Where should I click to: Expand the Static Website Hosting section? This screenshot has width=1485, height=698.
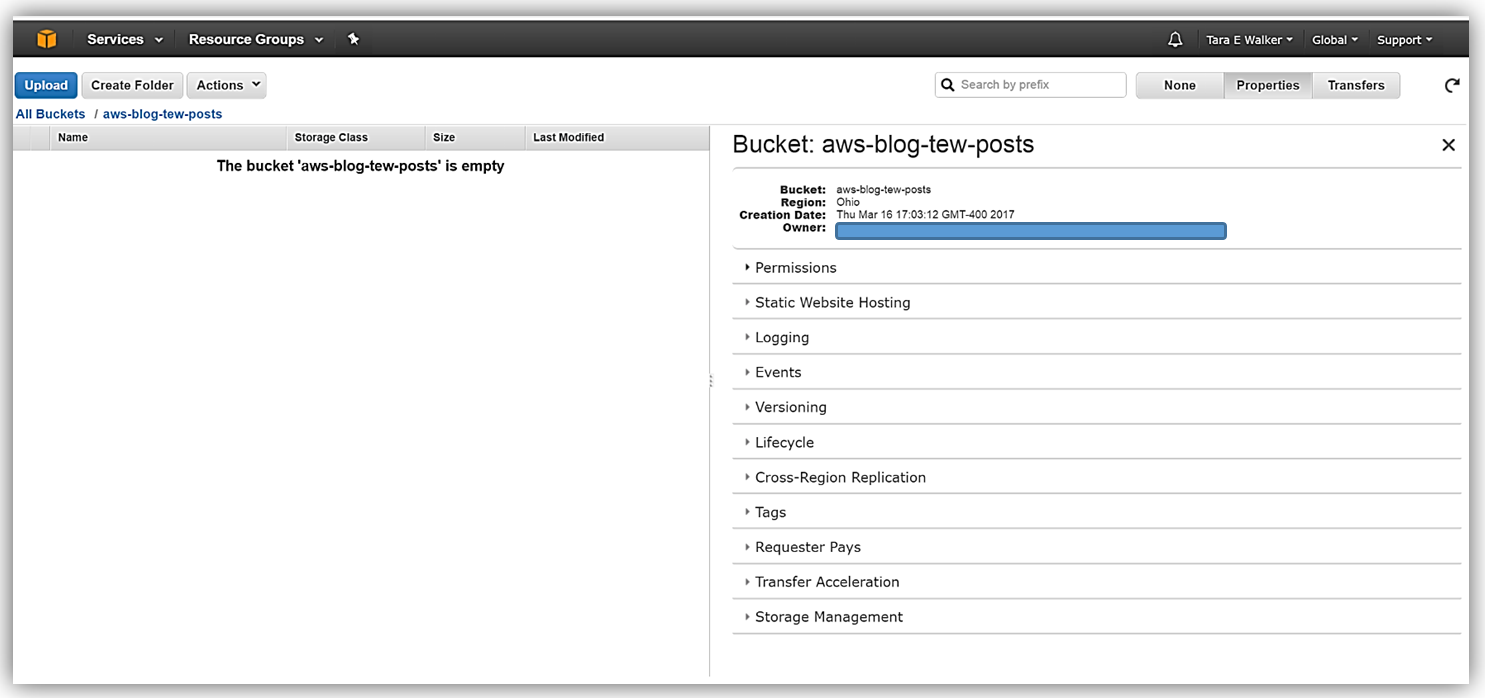[832, 303]
